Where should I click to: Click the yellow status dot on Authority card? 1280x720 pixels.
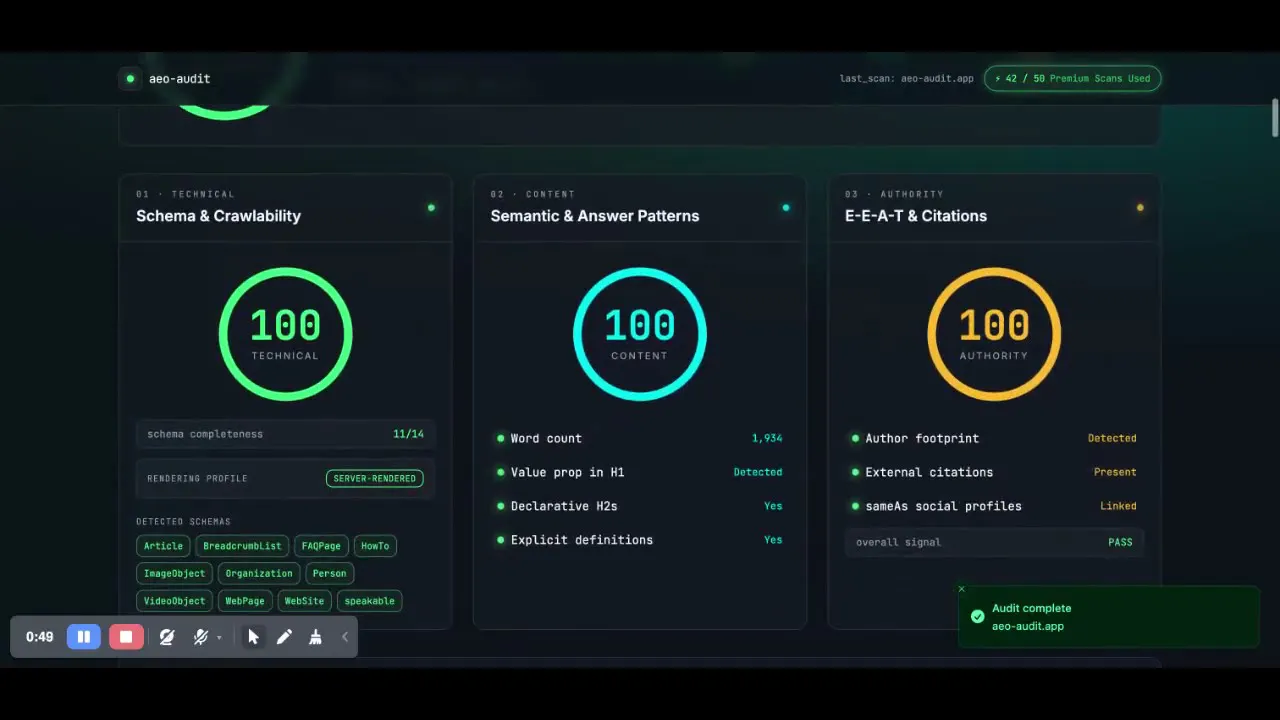(1140, 208)
